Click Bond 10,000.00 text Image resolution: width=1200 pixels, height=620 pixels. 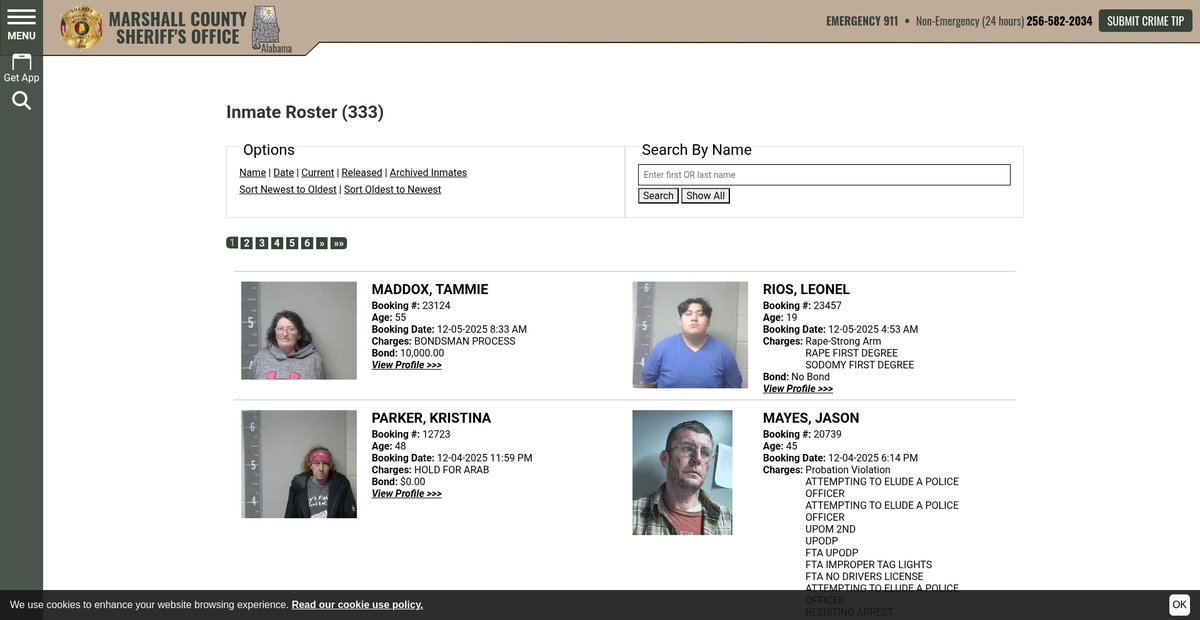click(408, 354)
